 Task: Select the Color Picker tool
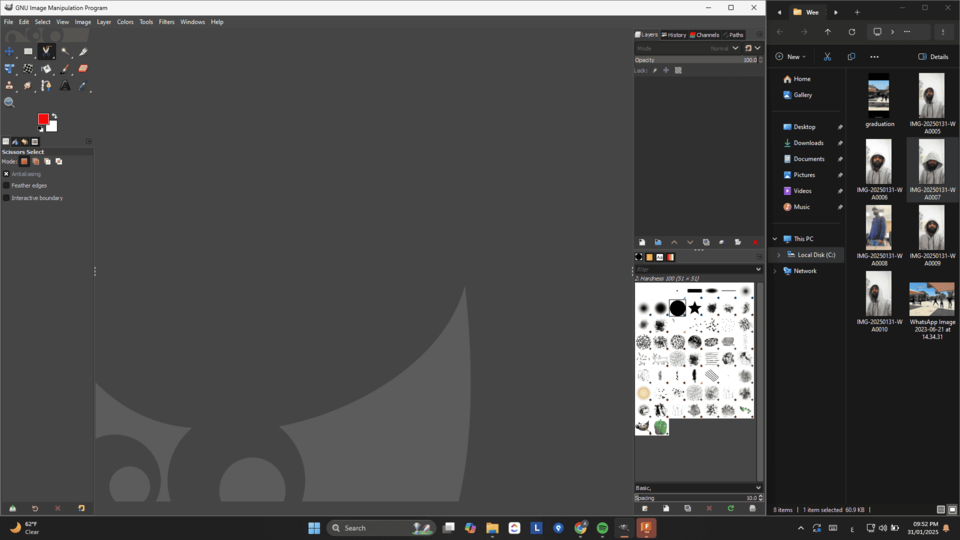click(83, 86)
